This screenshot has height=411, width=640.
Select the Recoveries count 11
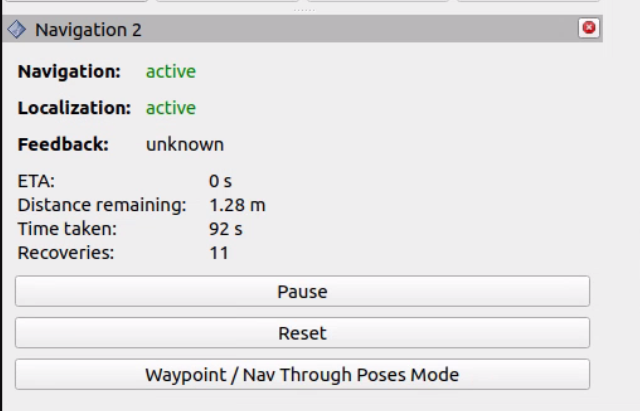click(219, 253)
